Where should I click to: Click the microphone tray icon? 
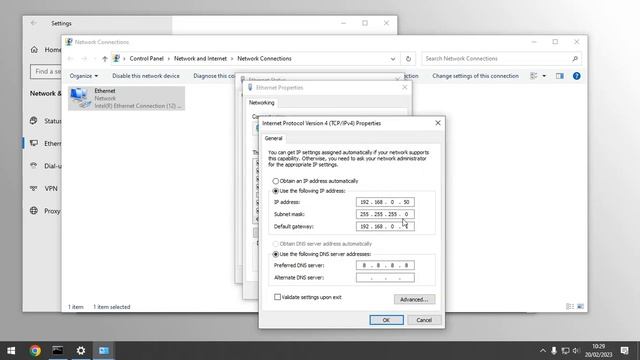pyautogui.click(x=554, y=351)
